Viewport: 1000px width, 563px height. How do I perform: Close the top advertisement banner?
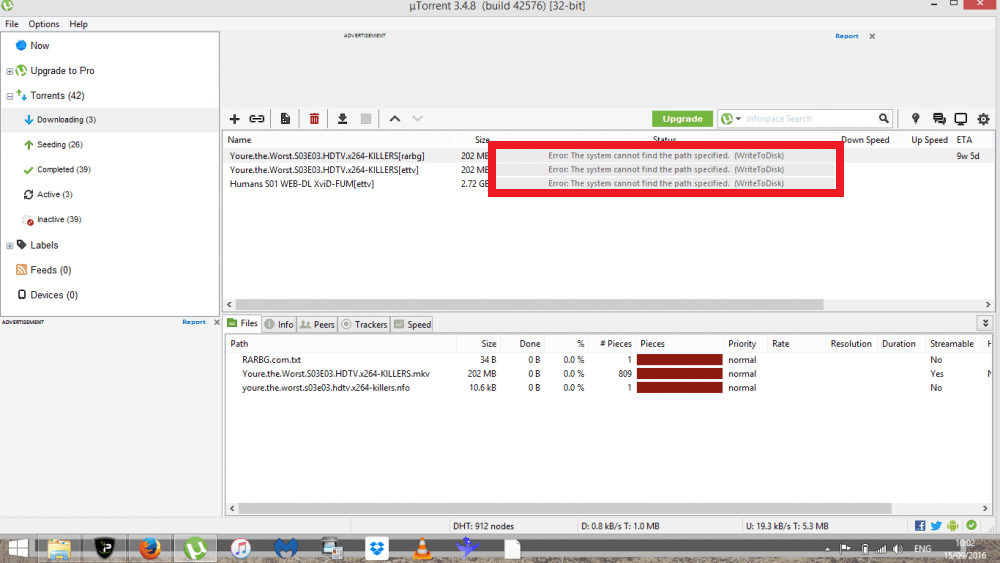click(x=872, y=36)
